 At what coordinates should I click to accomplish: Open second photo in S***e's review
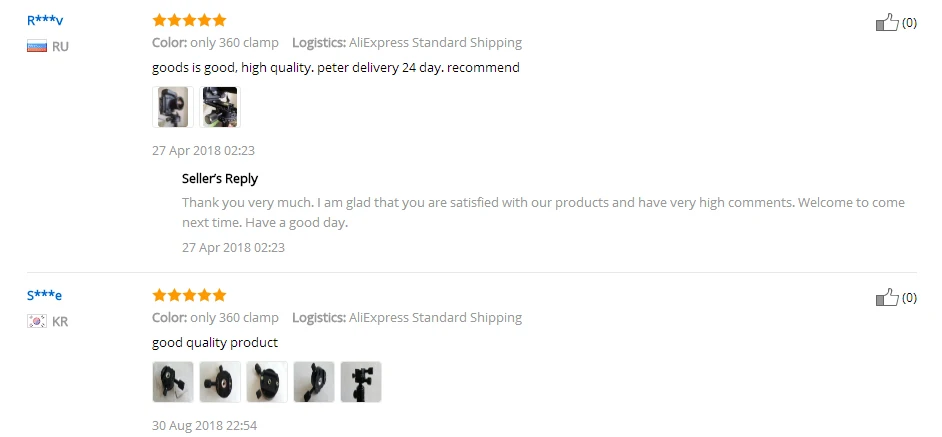pyautogui.click(x=220, y=382)
